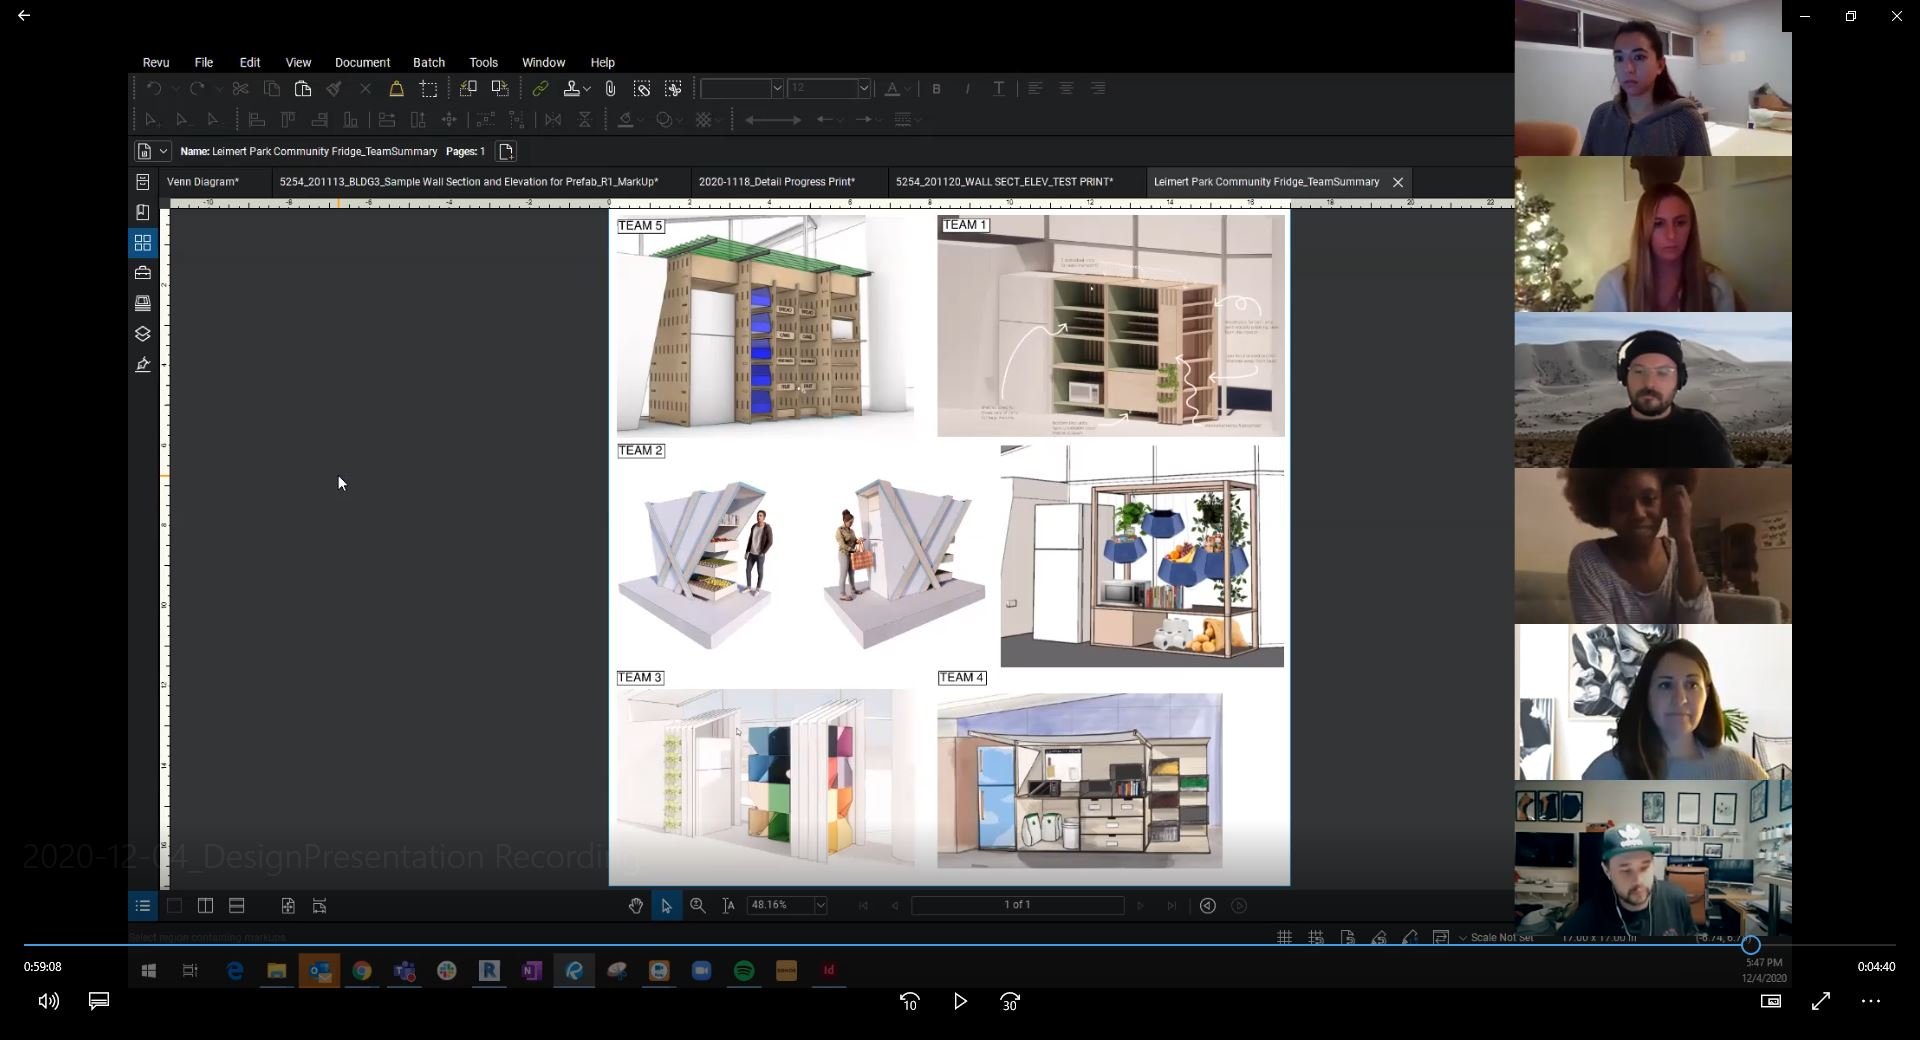Open the Layers panel in sidebar
The width and height of the screenshot is (1920, 1040).
coord(143,334)
